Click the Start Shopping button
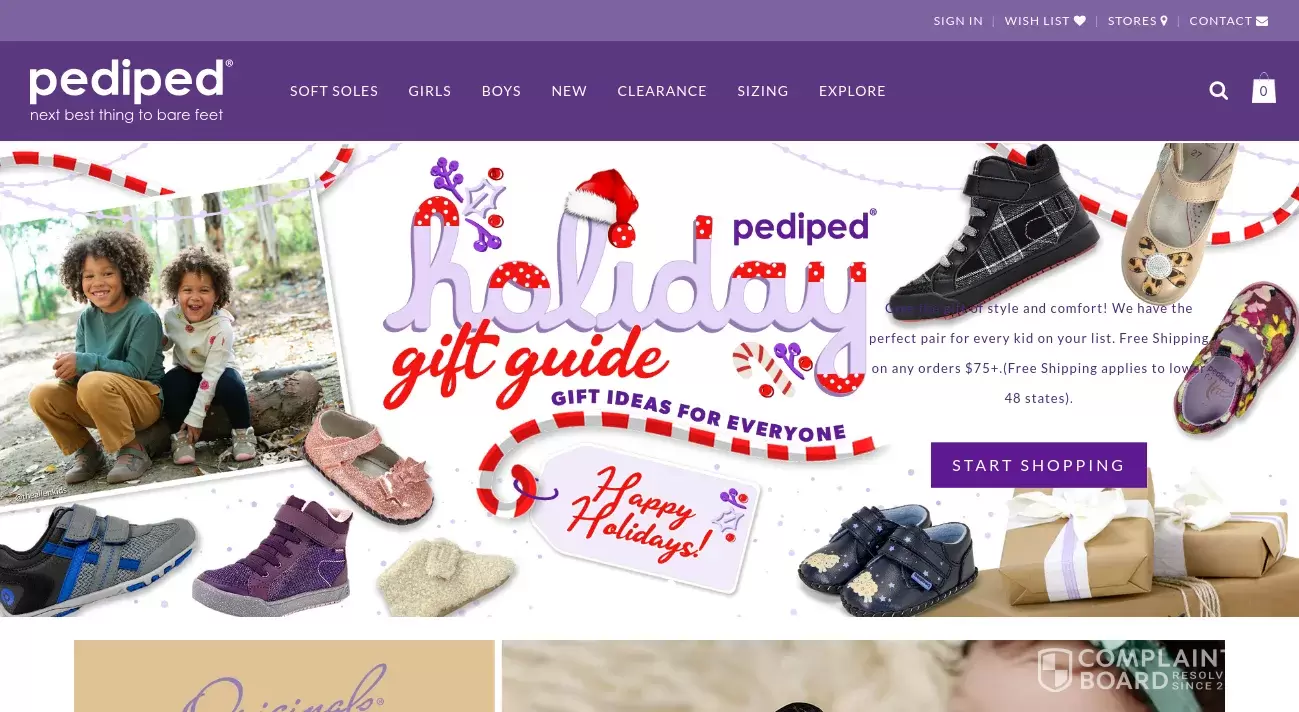 coord(1039,465)
